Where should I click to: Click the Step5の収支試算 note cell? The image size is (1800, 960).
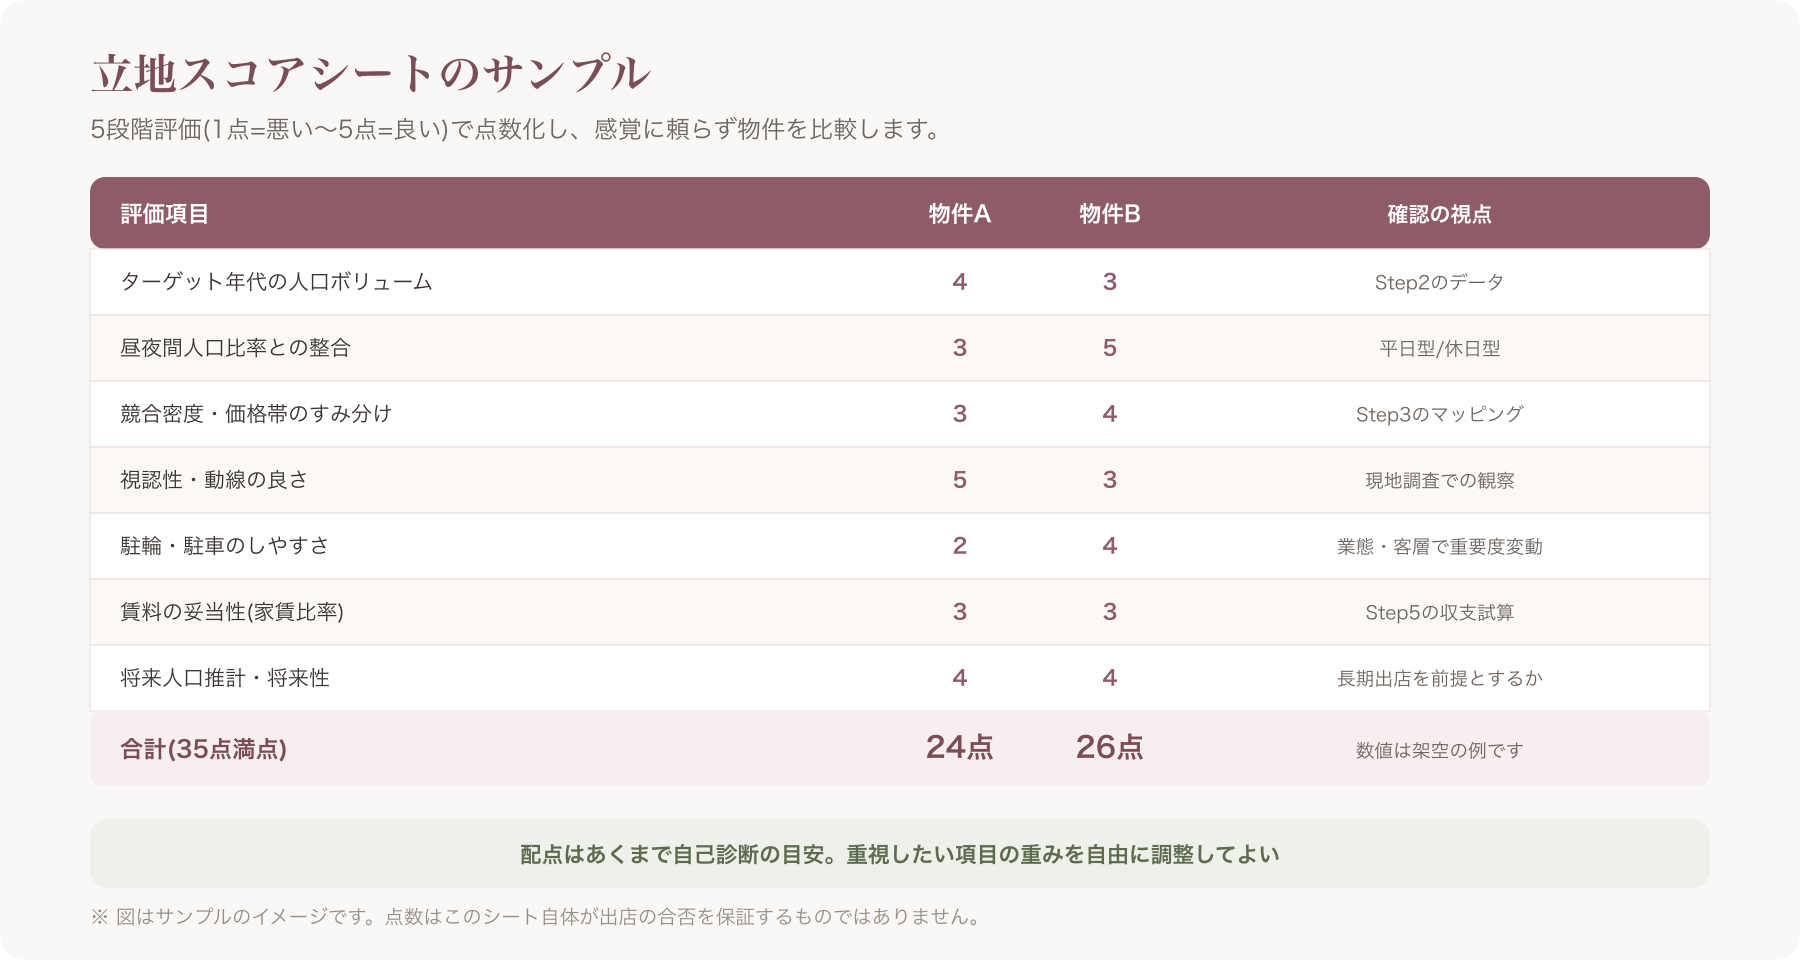(x=1440, y=612)
